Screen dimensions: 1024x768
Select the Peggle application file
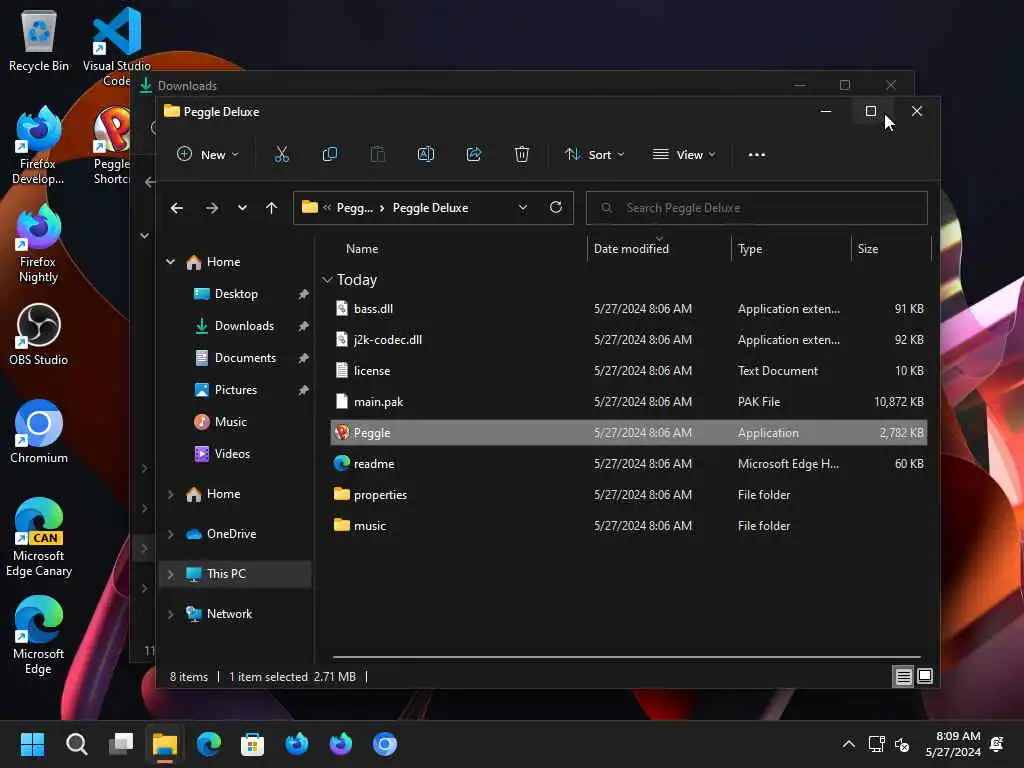pyautogui.click(x=629, y=433)
